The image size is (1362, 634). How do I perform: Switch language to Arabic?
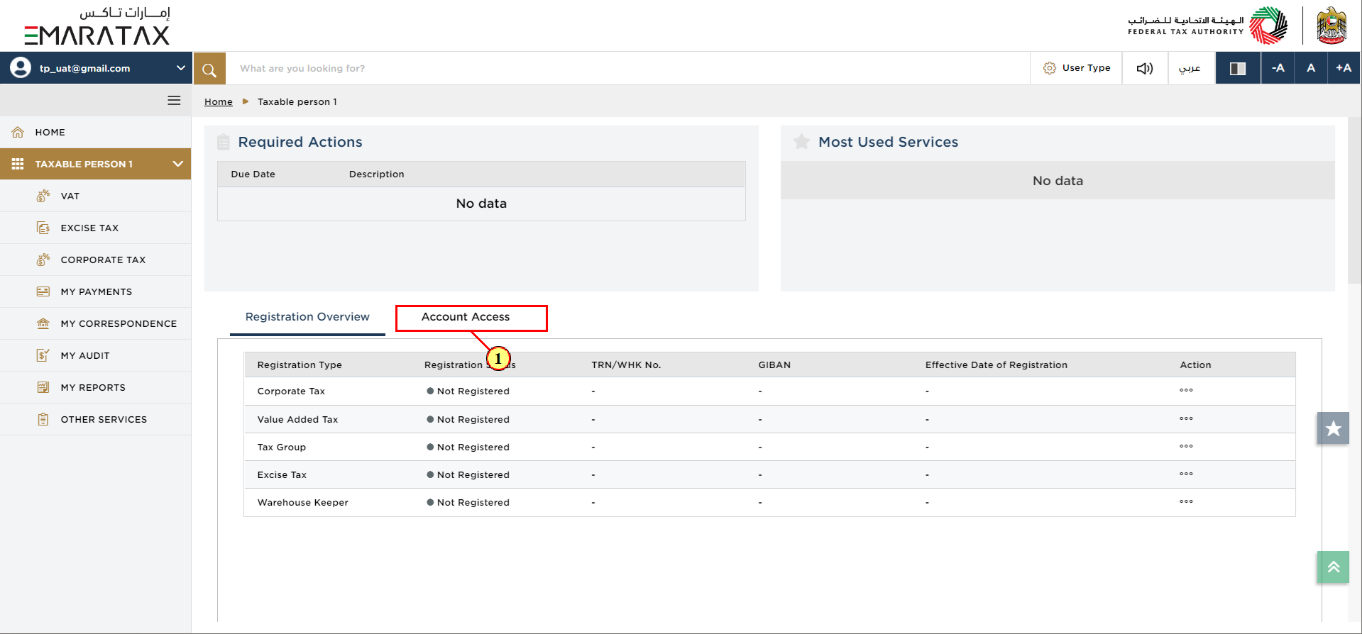pos(1190,68)
